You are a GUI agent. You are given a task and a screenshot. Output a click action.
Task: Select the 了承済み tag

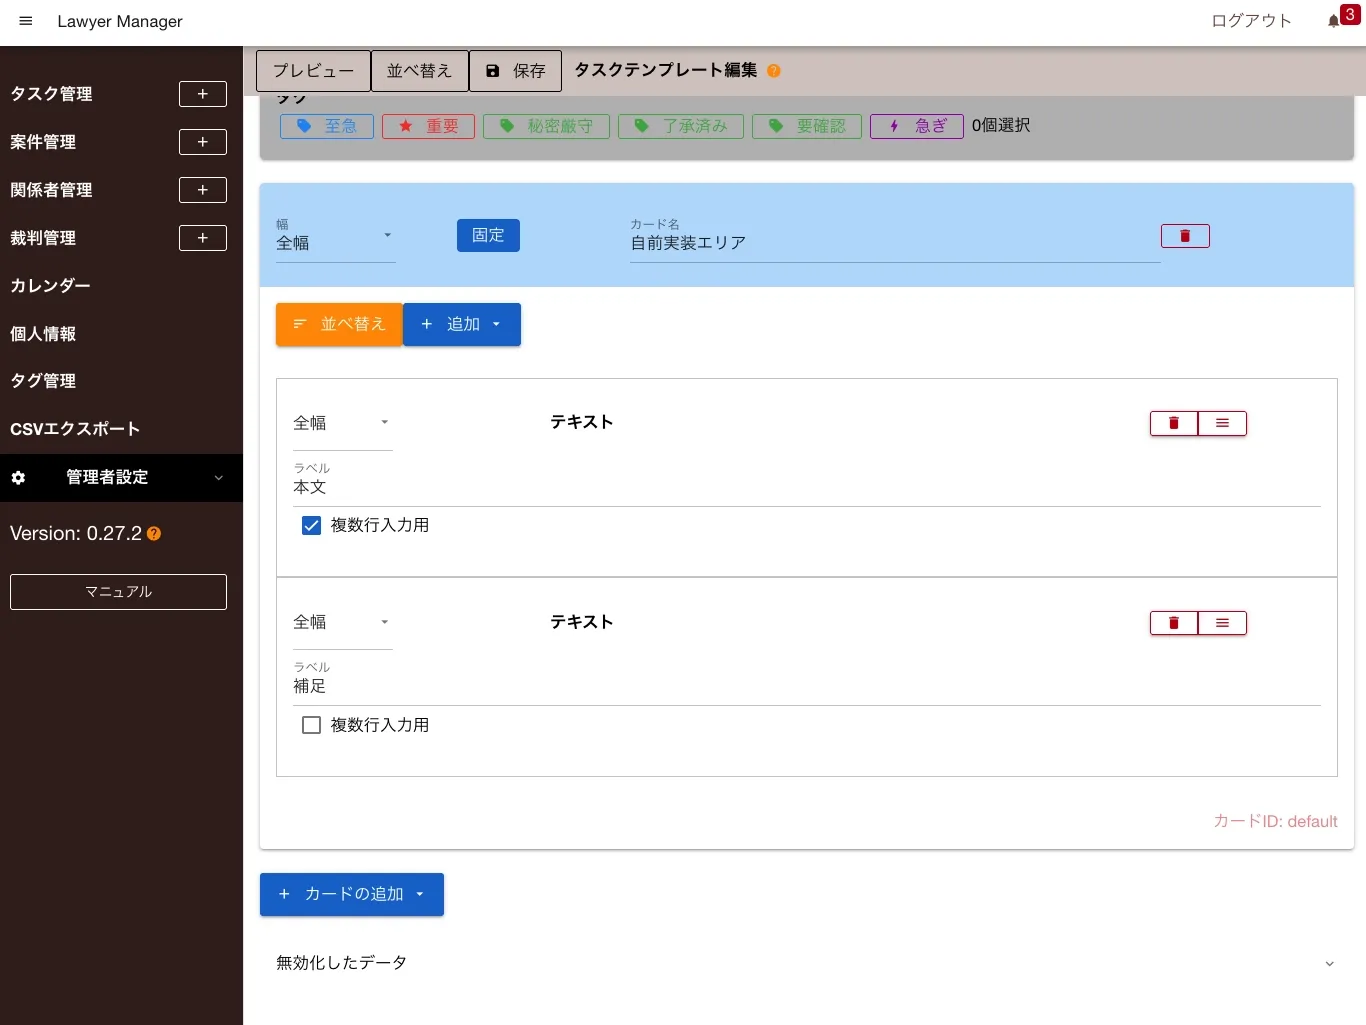click(x=681, y=126)
